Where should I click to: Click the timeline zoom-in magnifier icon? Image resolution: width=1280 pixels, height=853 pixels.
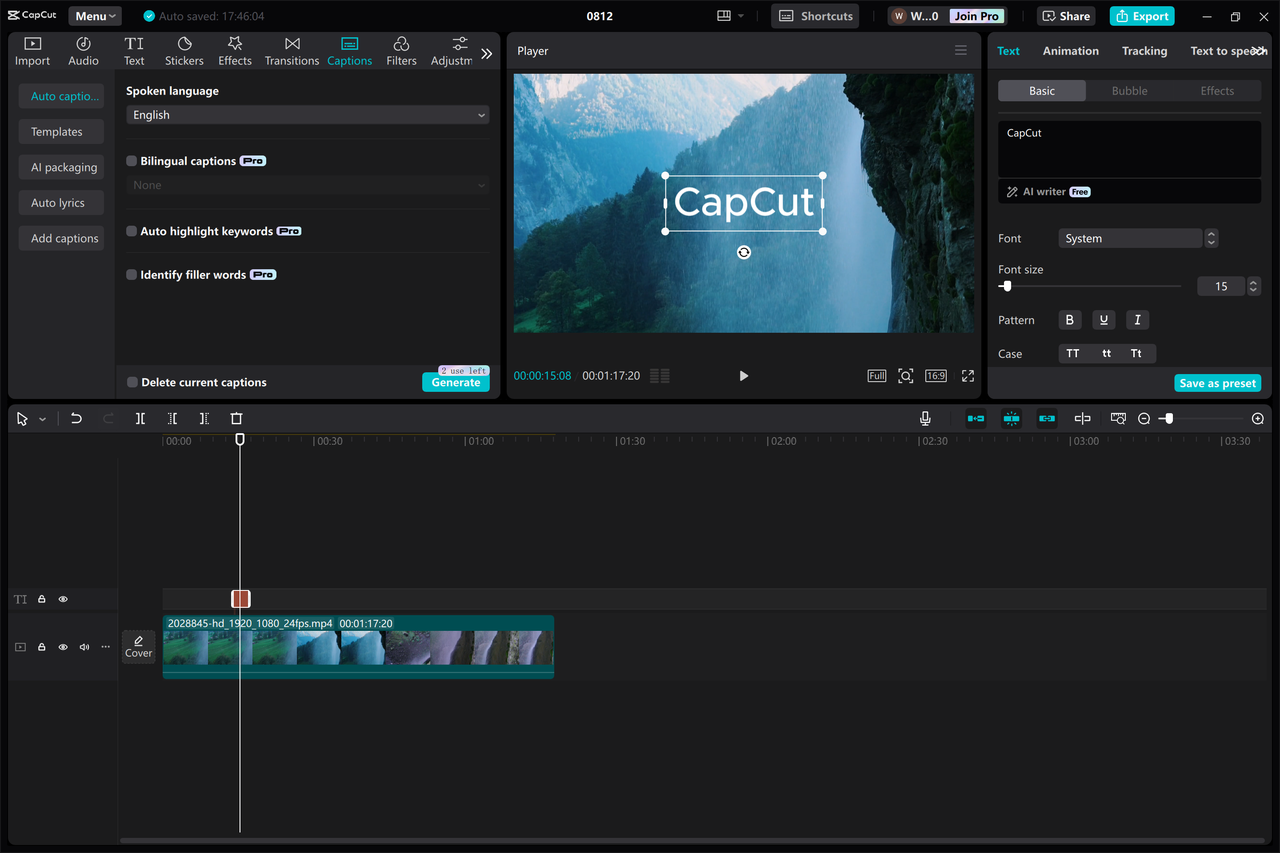[x=1257, y=418]
